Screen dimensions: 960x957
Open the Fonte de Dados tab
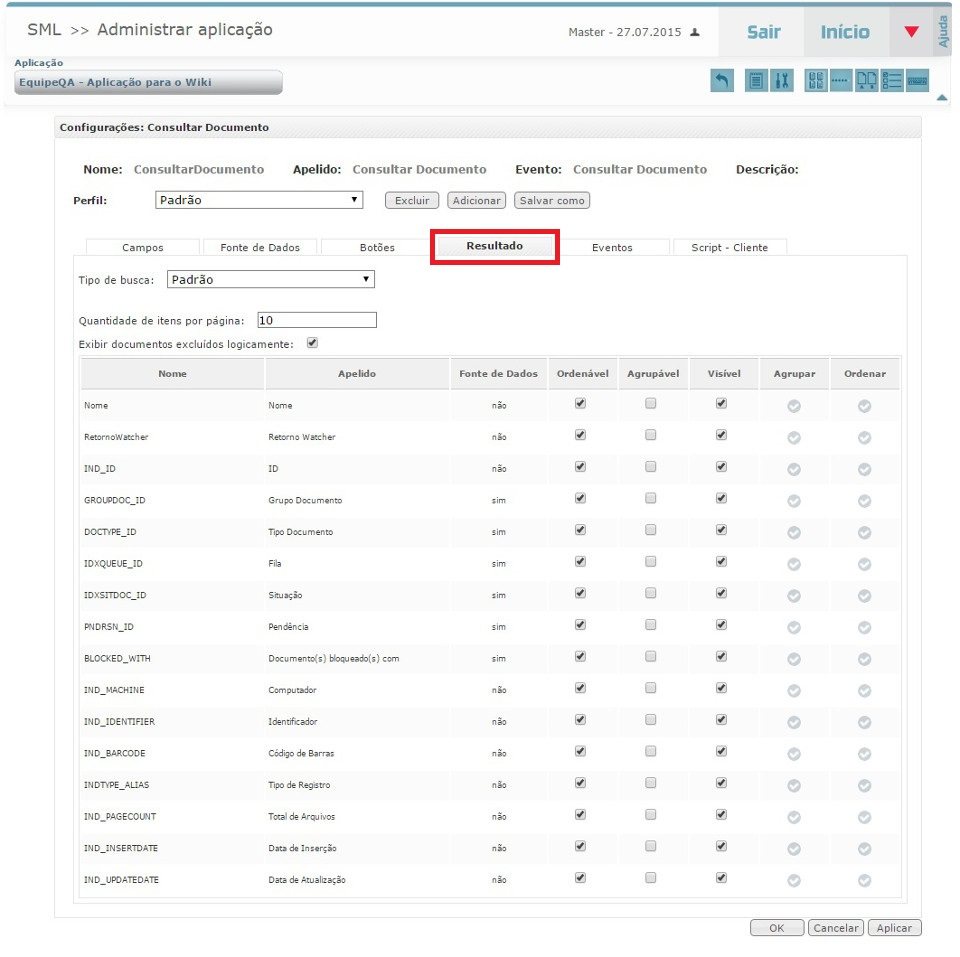point(260,247)
